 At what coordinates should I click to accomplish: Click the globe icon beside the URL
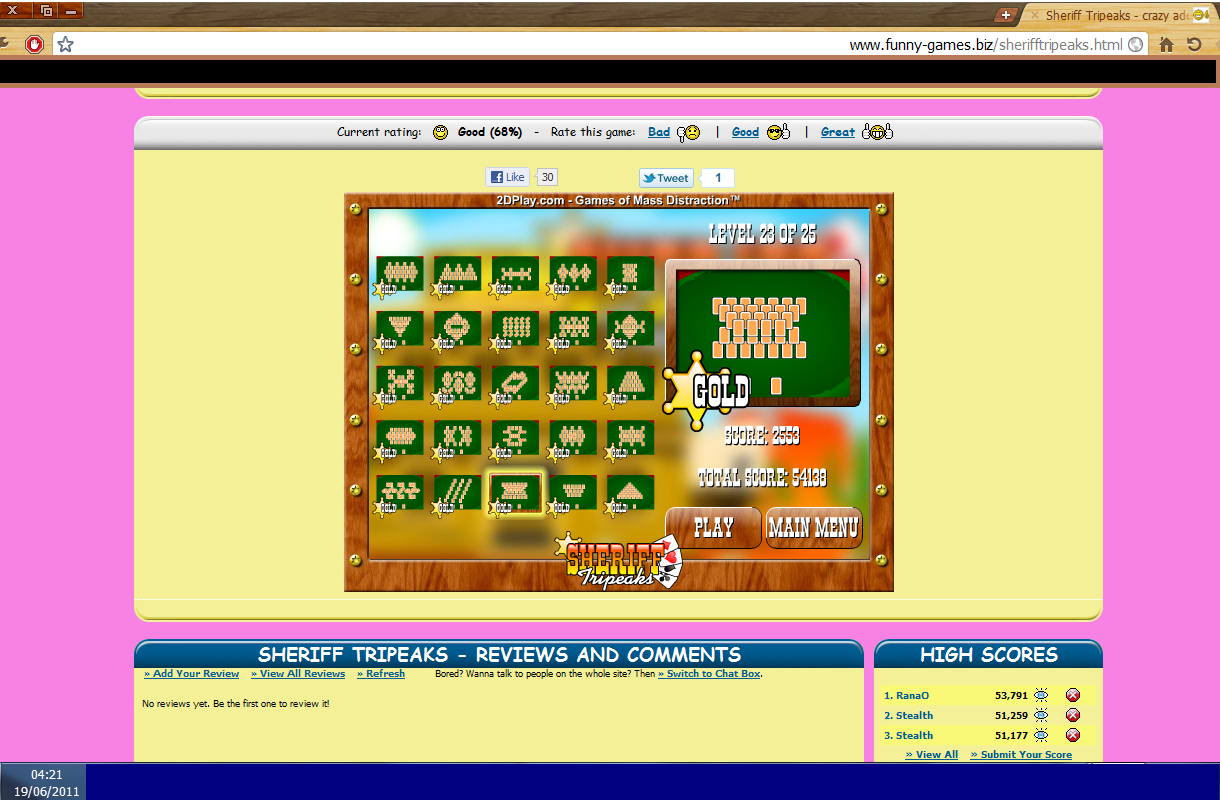(x=1135, y=44)
